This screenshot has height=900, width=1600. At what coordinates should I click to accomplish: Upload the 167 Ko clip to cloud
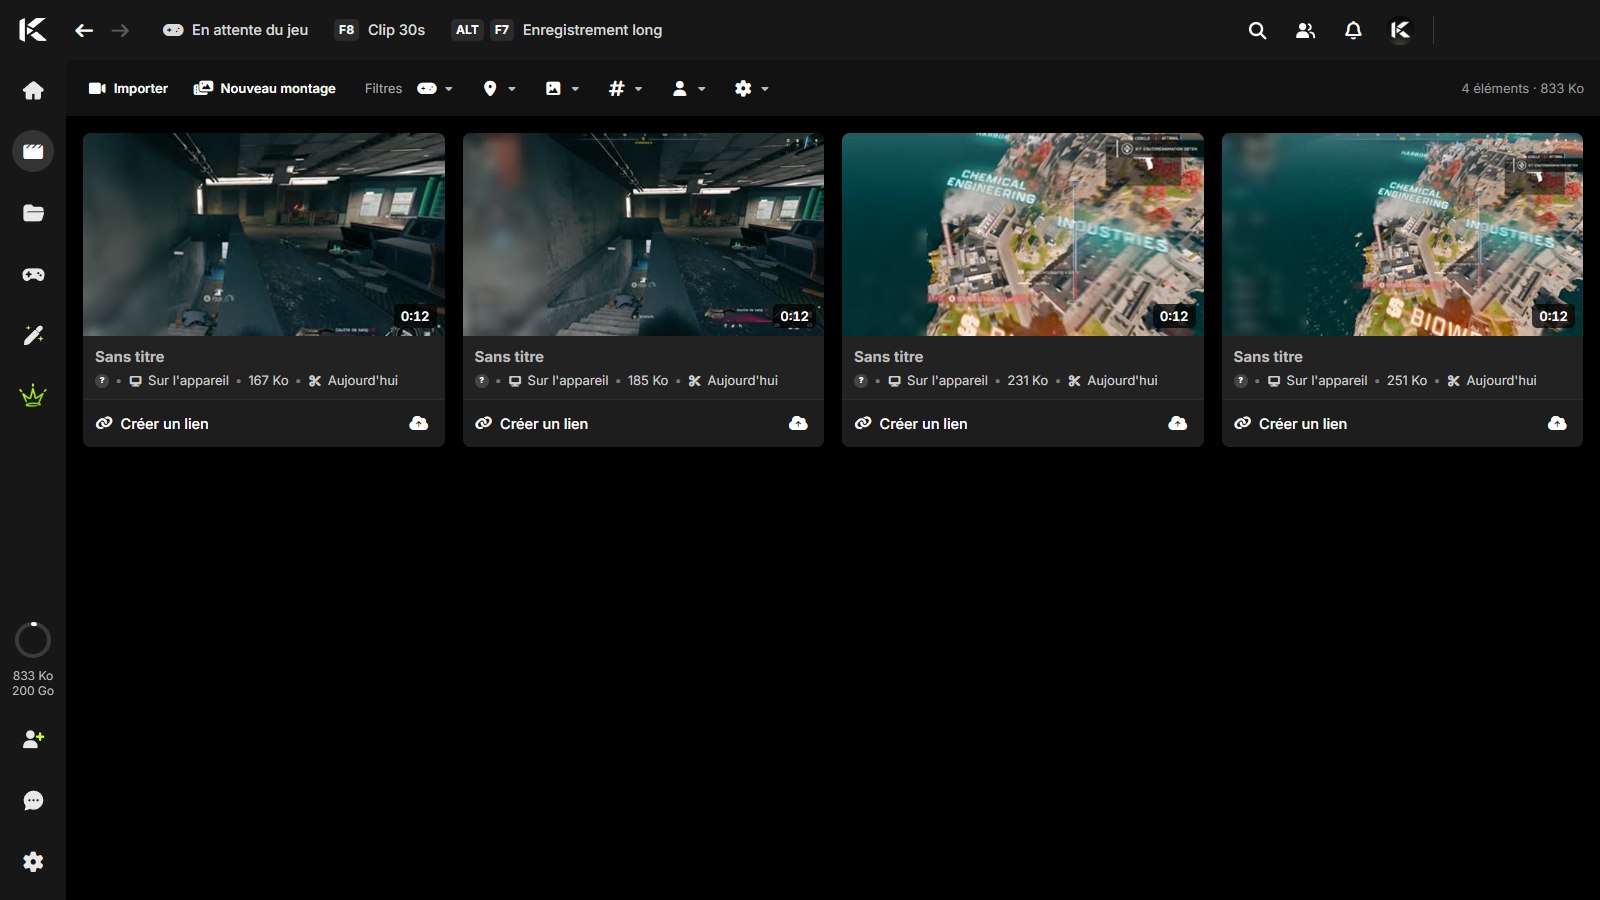419,424
